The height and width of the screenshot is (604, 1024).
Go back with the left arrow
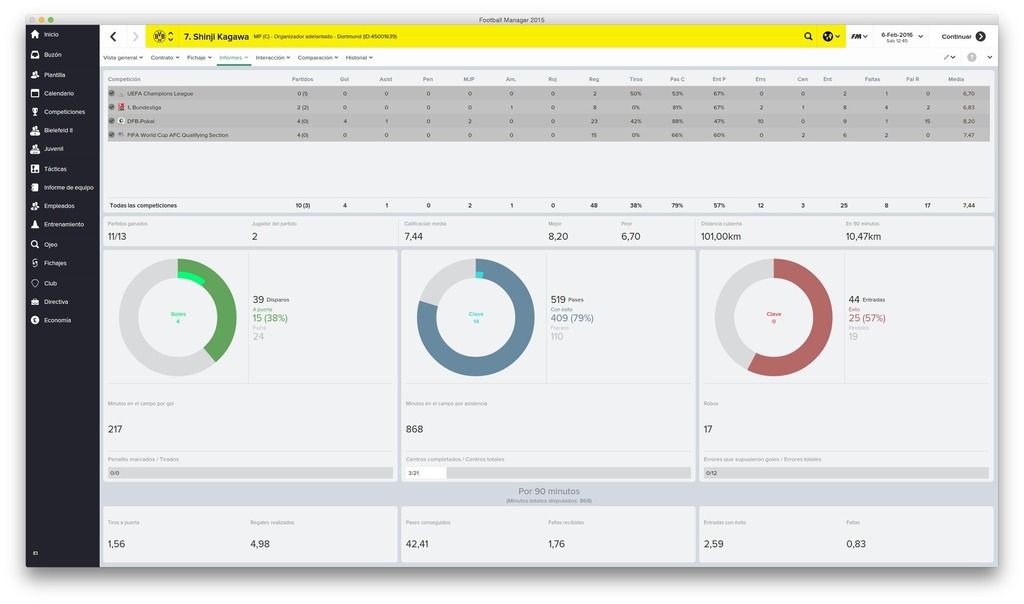(113, 37)
